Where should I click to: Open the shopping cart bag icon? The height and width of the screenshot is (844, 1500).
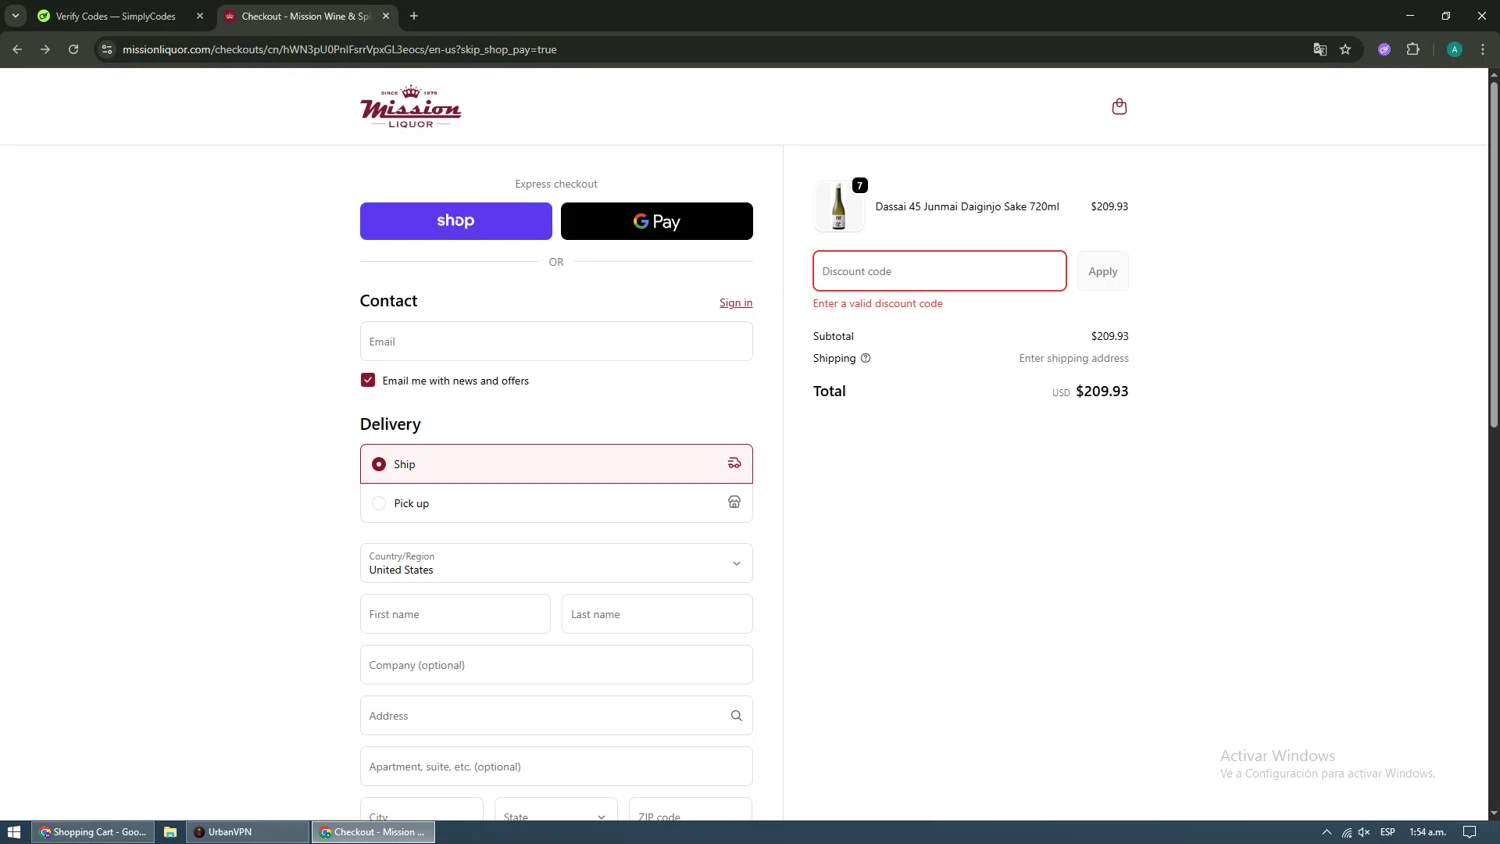pos(1119,106)
